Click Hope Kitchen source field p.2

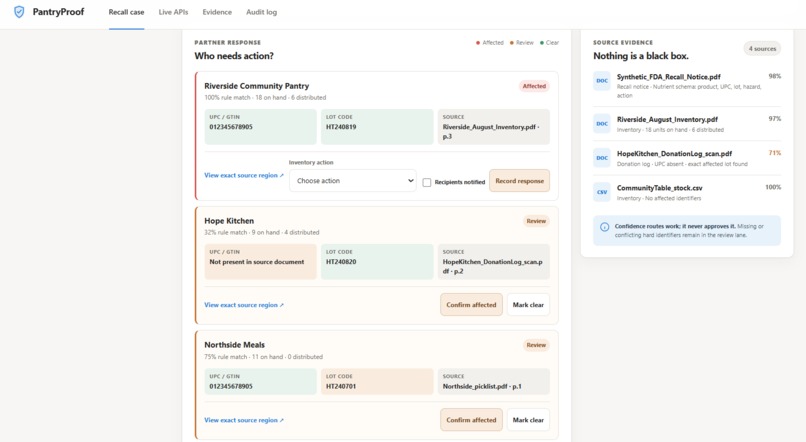pyautogui.click(x=493, y=262)
